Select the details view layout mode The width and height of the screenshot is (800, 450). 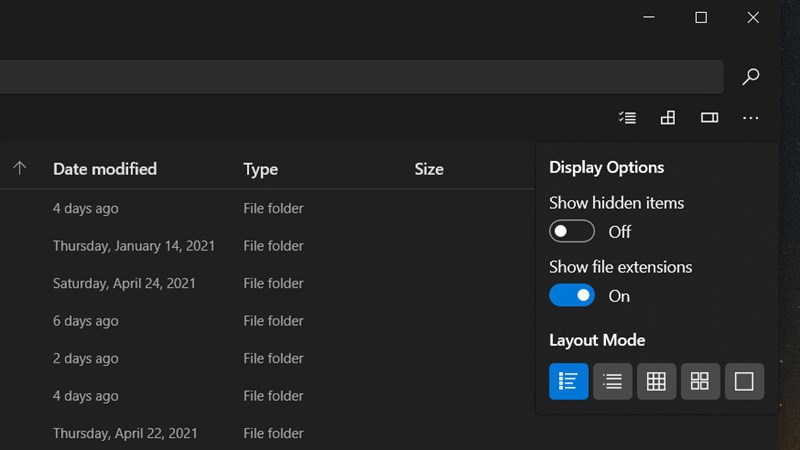tap(568, 381)
